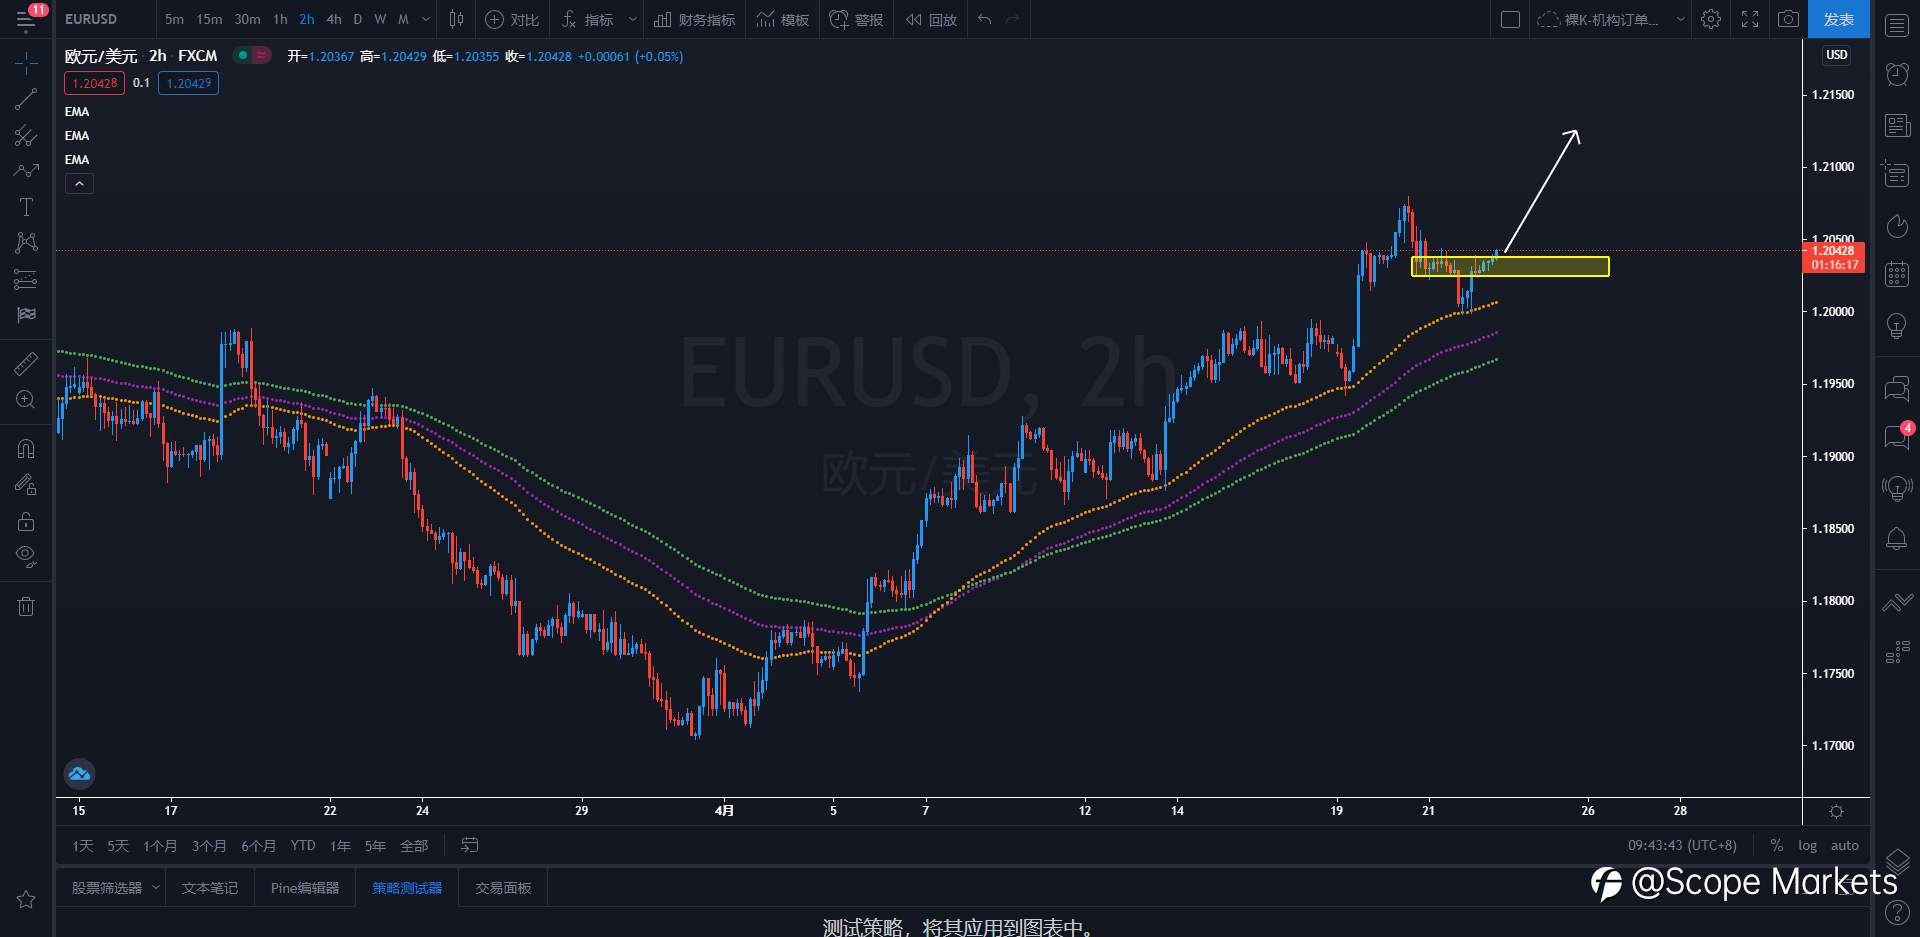Open the economic calendar icon
Viewport: 1920px width, 937px height.
[x=1896, y=275]
